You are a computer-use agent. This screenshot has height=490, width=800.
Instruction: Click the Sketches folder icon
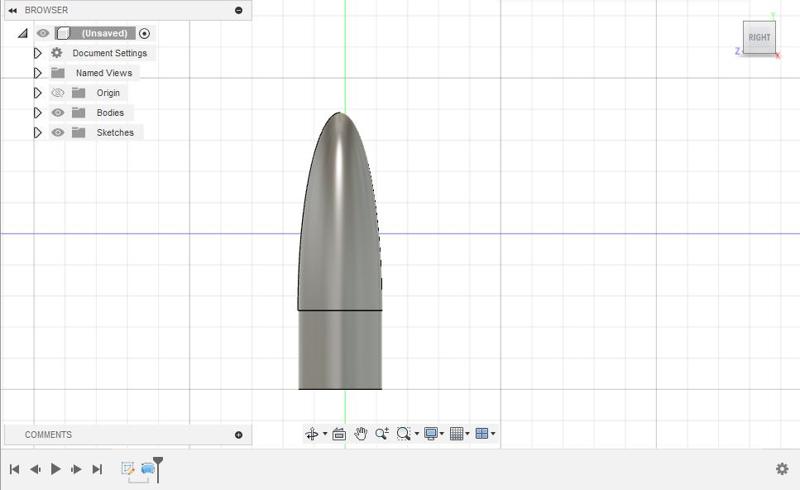pyautogui.click(x=79, y=132)
